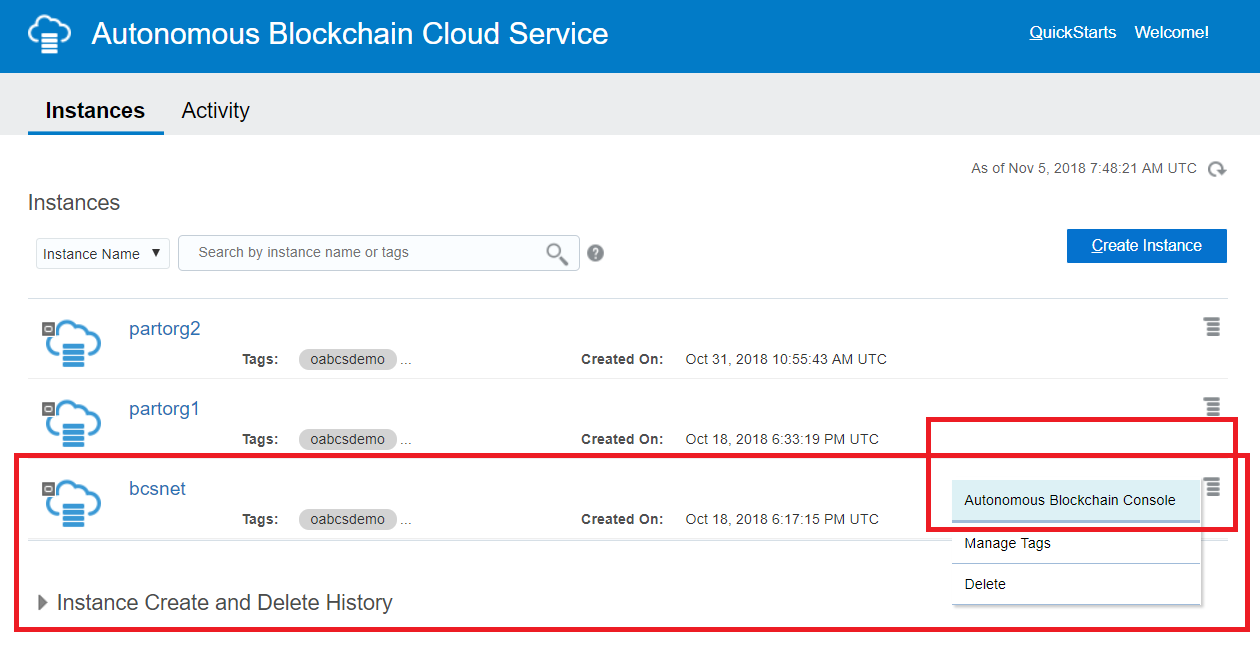
Task: Open the partorg2 instance actions menu icon
Action: [x=1212, y=327]
